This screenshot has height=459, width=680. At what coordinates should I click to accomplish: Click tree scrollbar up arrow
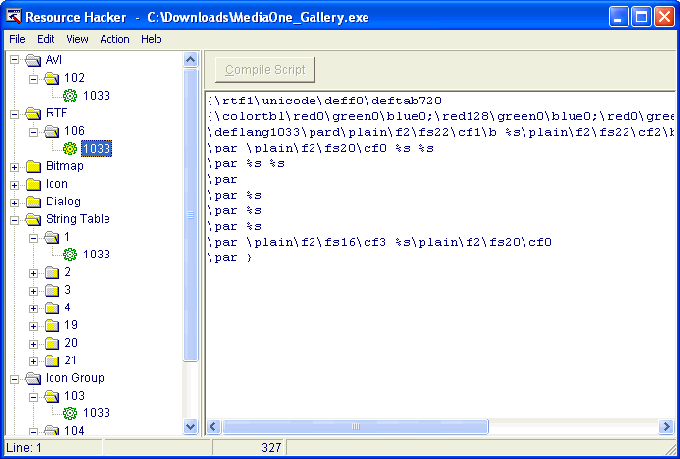[x=190, y=59]
